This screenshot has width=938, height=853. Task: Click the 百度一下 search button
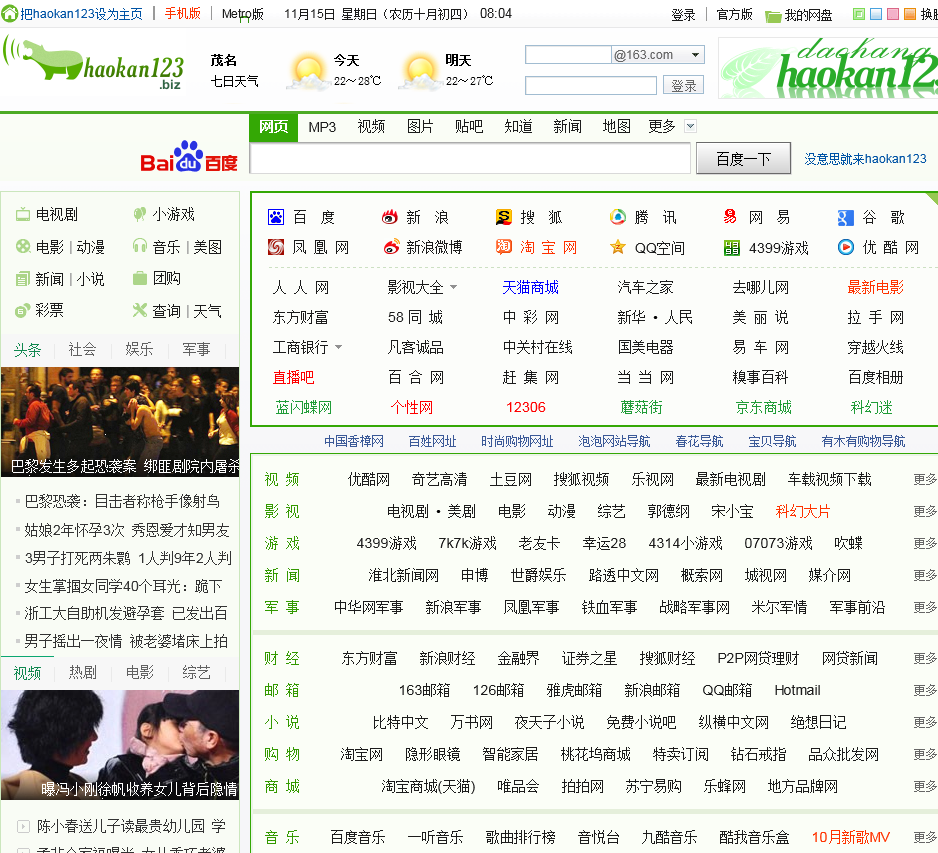[744, 159]
